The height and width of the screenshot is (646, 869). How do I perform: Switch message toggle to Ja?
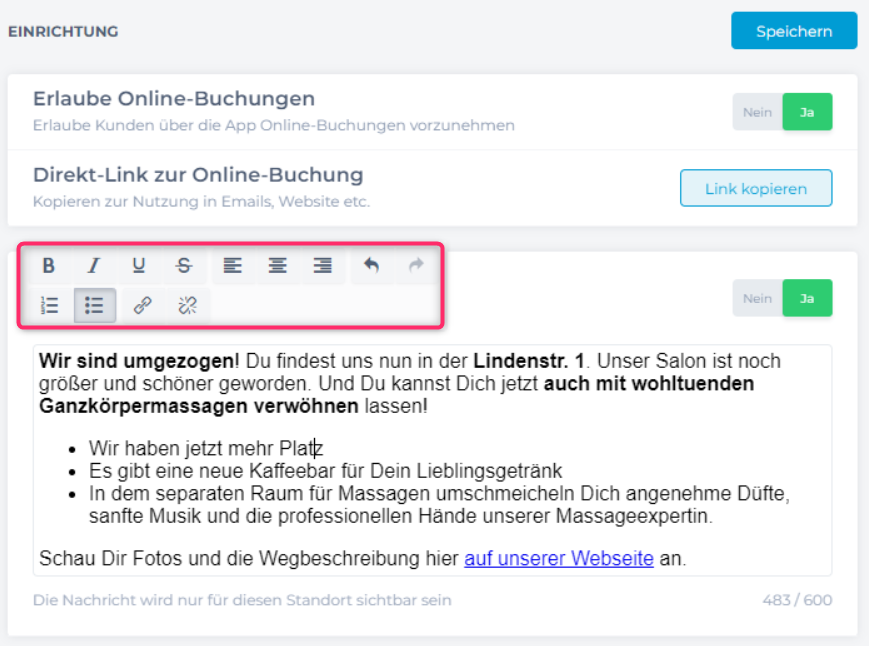[807, 298]
